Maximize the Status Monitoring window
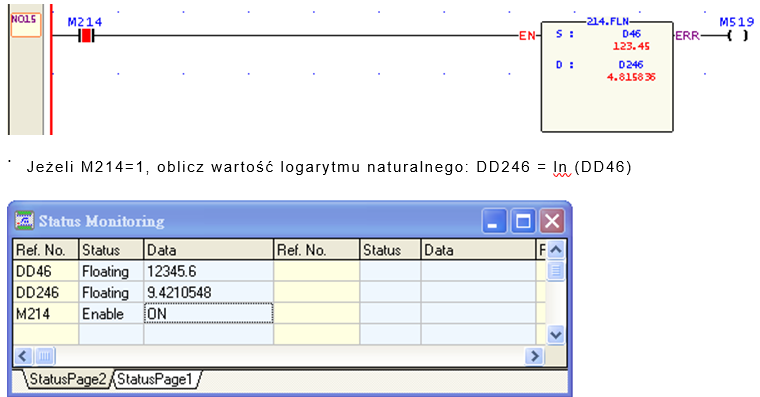Image resolution: width=760 pixels, height=397 pixels. click(x=523, y=222)
